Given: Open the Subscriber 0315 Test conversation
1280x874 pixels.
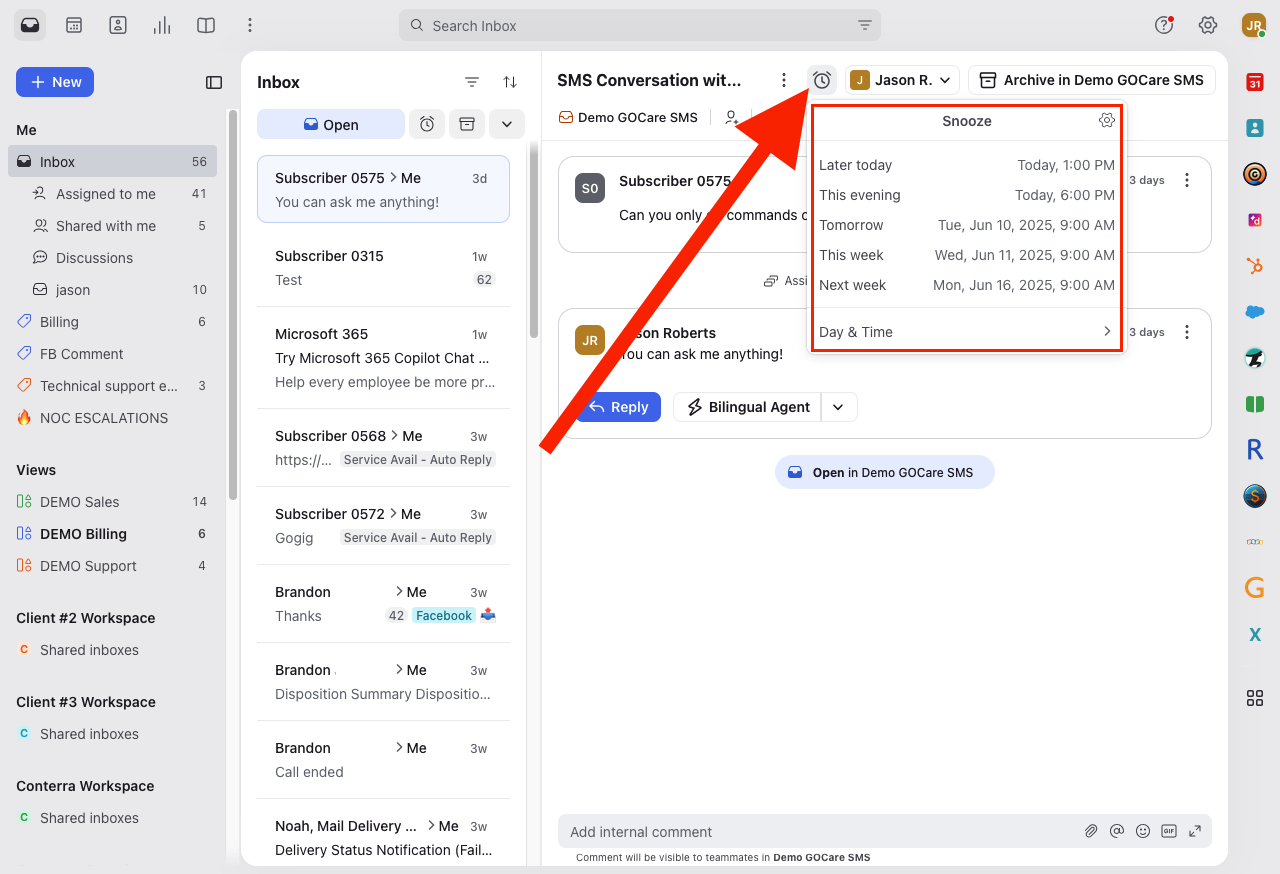Looking at the screenshot, I should point(383,268).
